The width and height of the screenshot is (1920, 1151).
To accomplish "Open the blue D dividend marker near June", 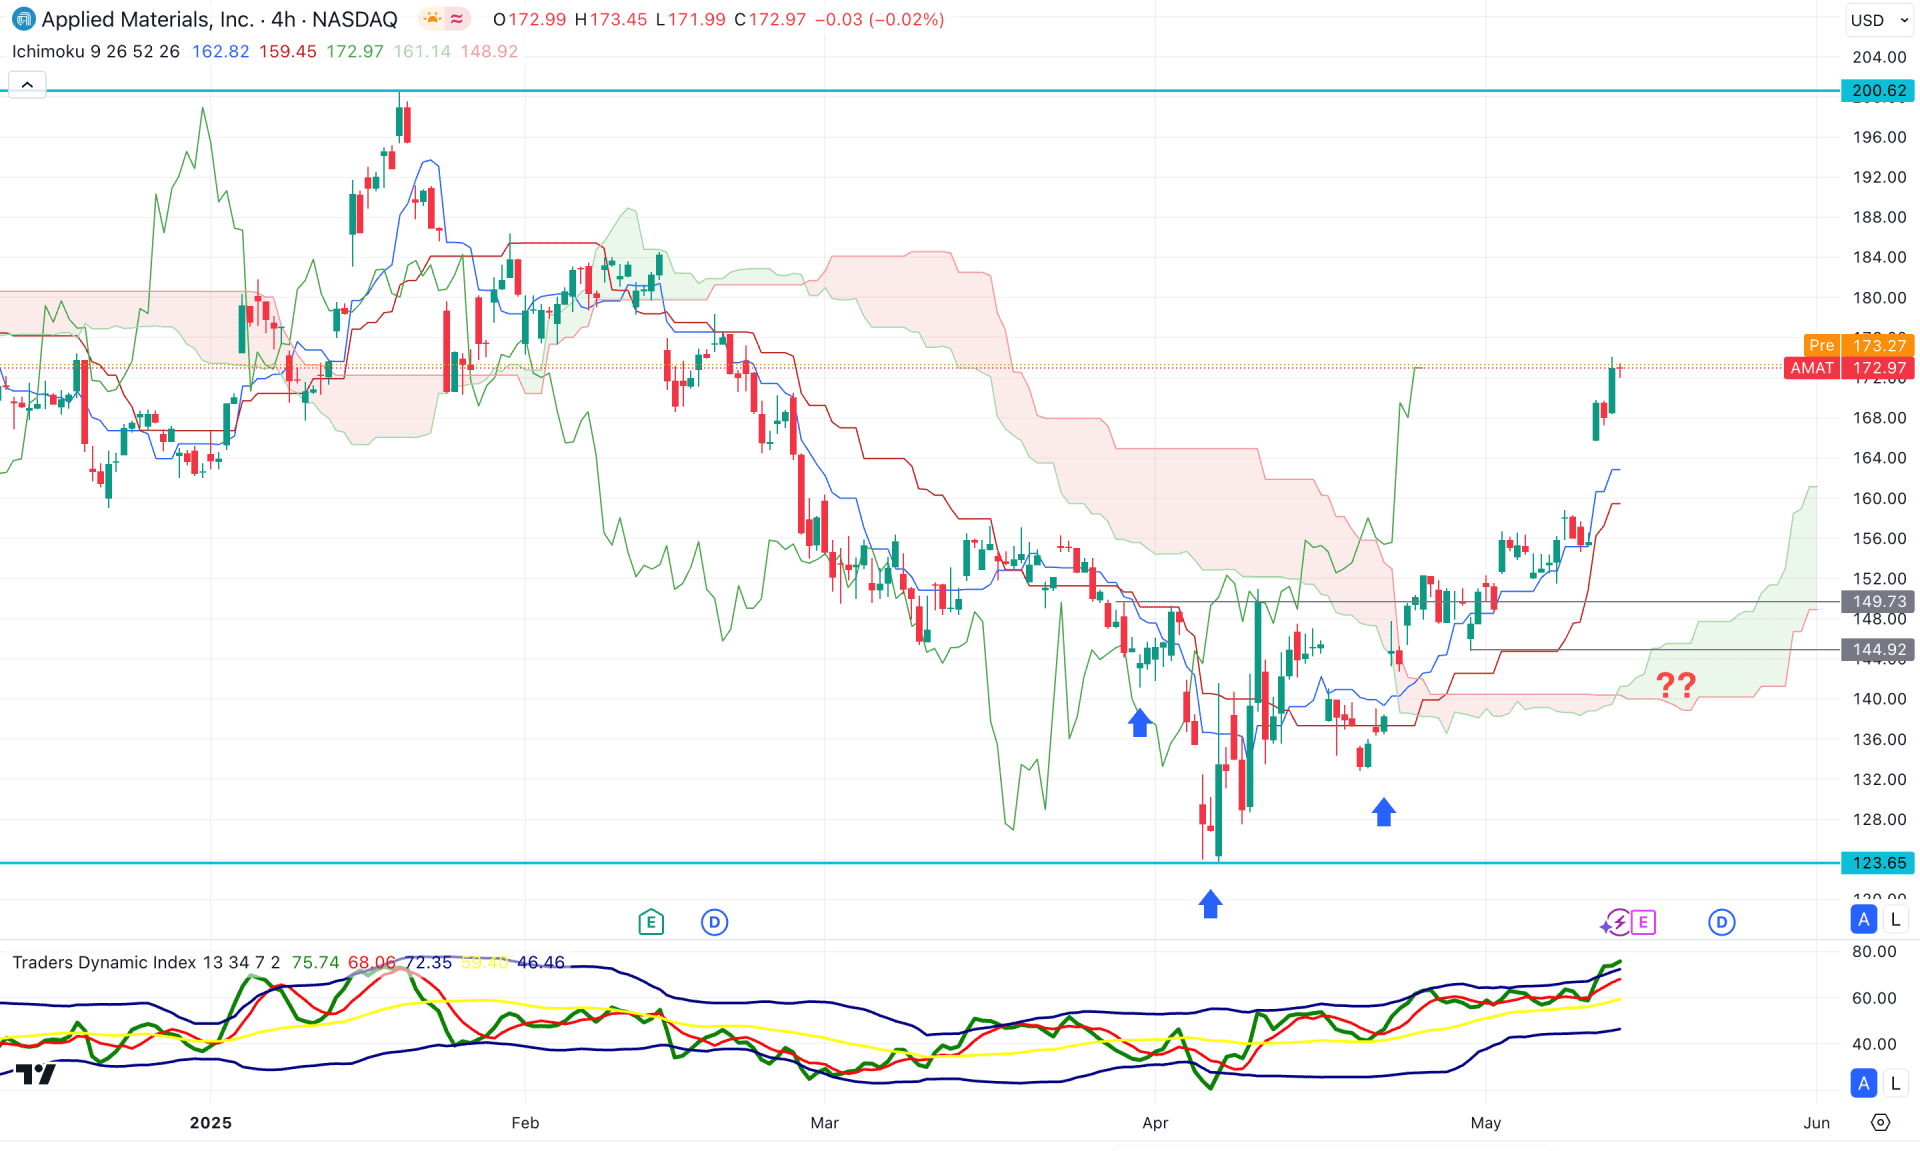I will pyautogui.click(x=1721, y=922).
